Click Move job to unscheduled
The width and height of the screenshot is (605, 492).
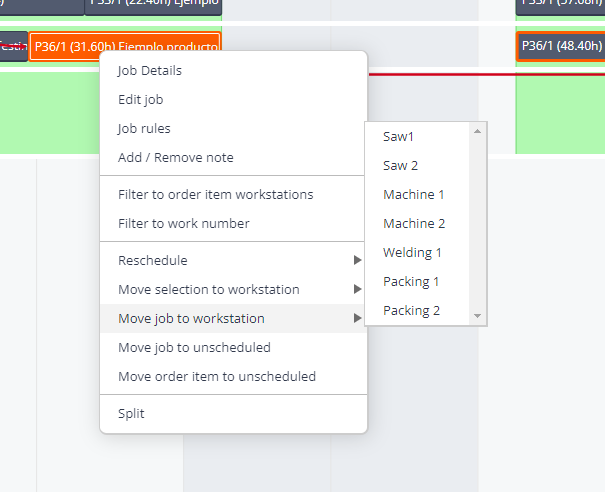[x=194, y=348]
